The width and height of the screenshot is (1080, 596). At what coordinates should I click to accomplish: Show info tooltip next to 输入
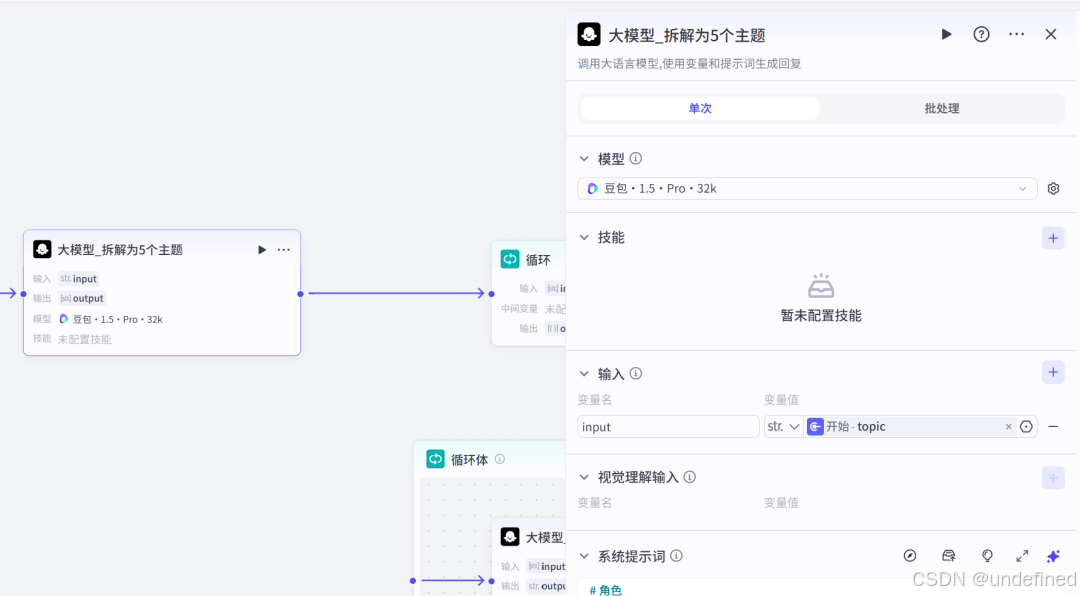coord(636,373)
